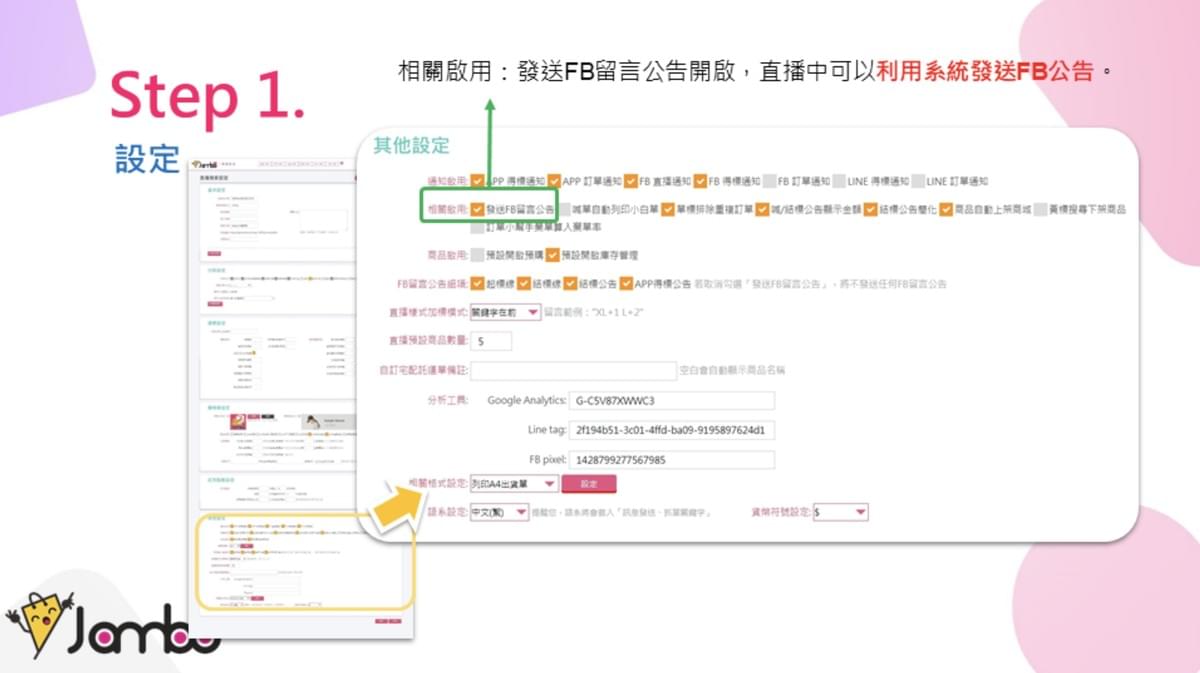
Task: Toggle the 商品自動上架商城 checkbox
Action: coord(945,209)
